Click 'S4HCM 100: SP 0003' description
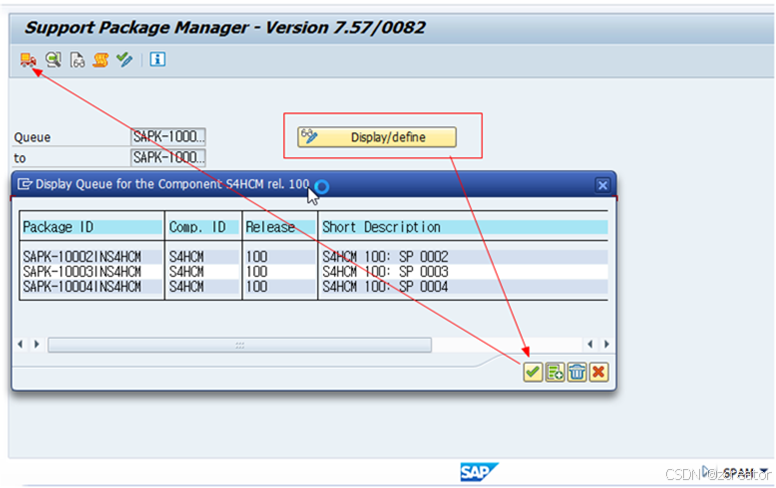776x488 pixels. pyautogui.click(x=385, y=271)
